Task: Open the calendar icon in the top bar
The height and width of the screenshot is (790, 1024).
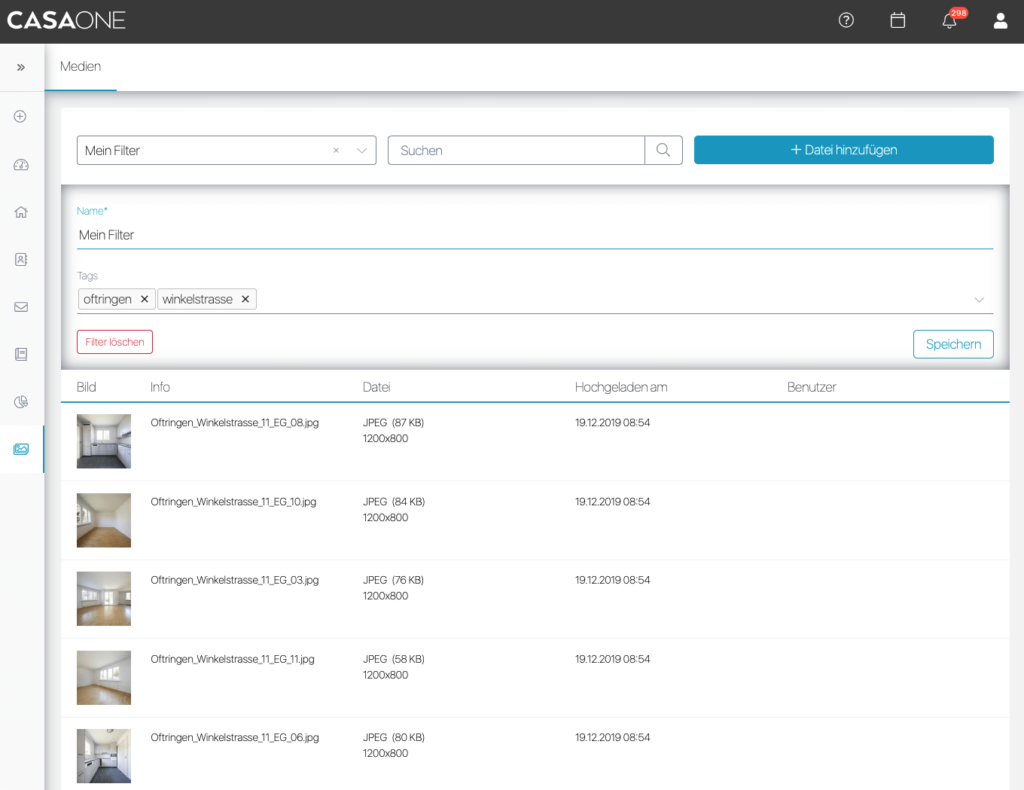Action: [898, 20]
